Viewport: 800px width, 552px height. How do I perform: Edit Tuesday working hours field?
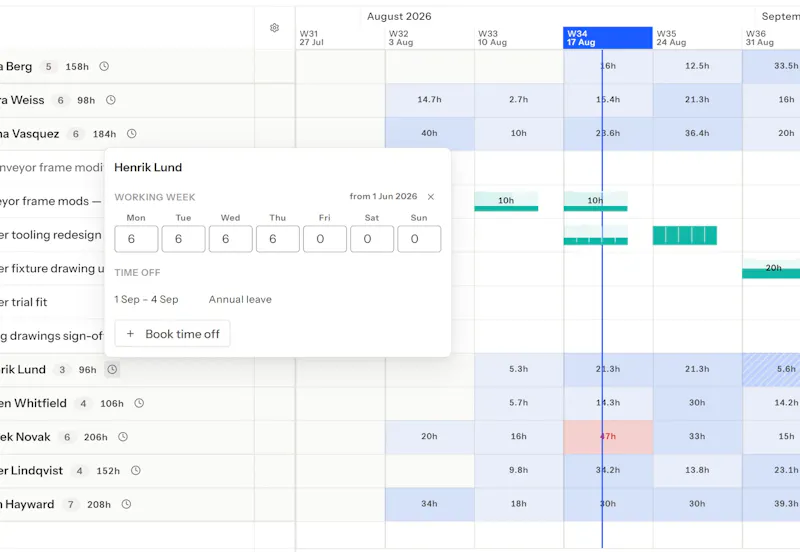click(x=184, y=239)
